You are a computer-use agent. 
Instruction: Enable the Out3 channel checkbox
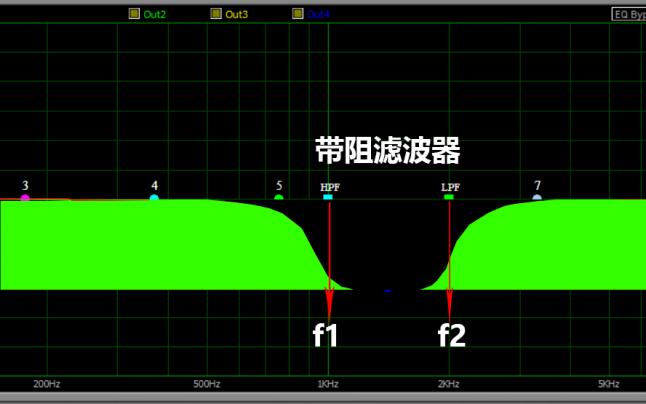pyautogui.click(x=216, y=14)
